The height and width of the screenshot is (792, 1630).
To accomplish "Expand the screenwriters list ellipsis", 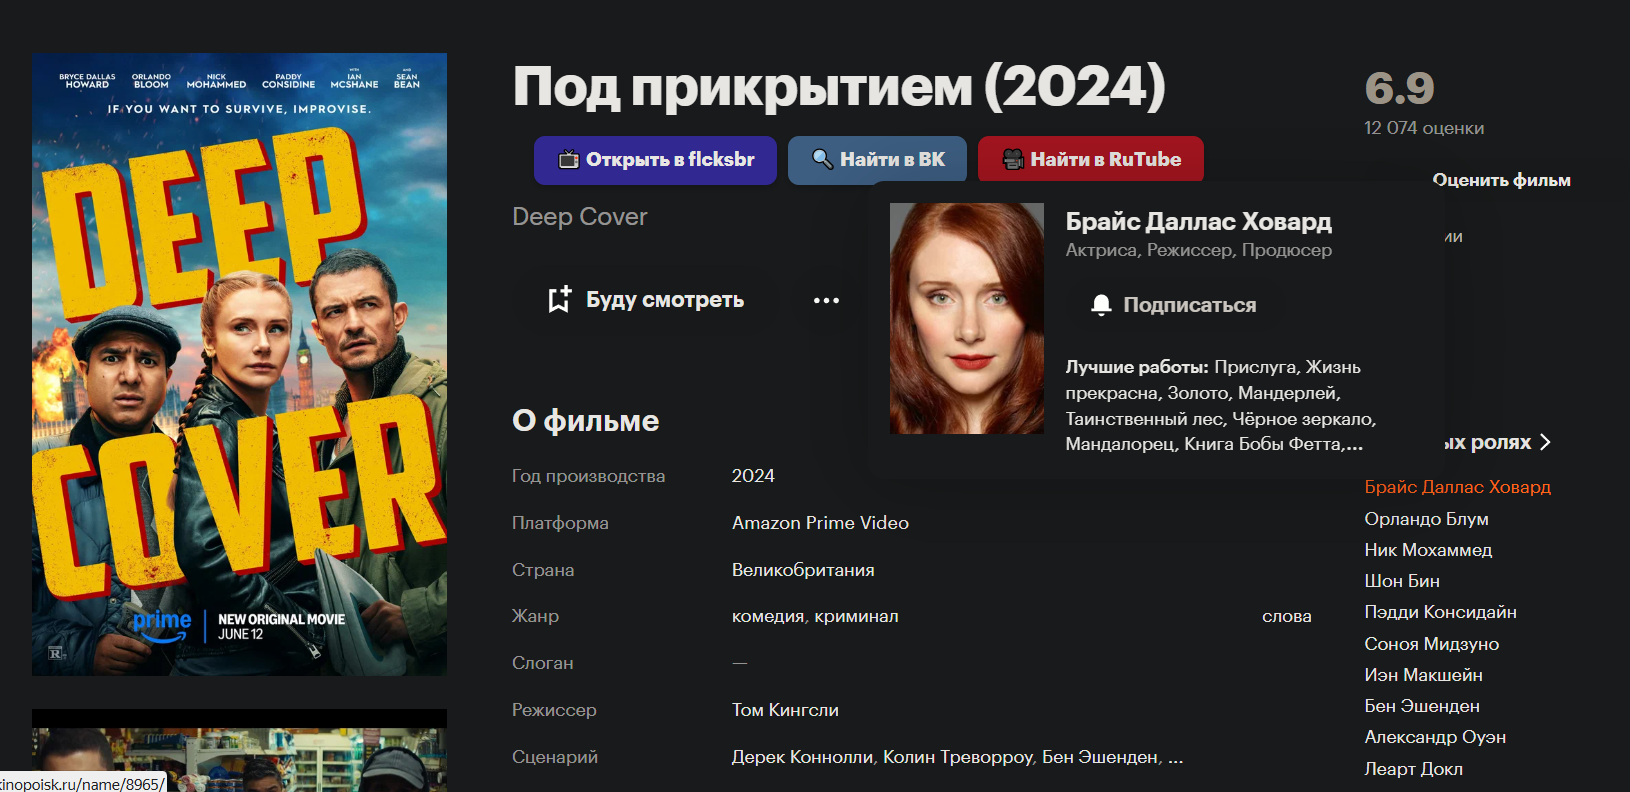I will click(x=1175, y=758).
